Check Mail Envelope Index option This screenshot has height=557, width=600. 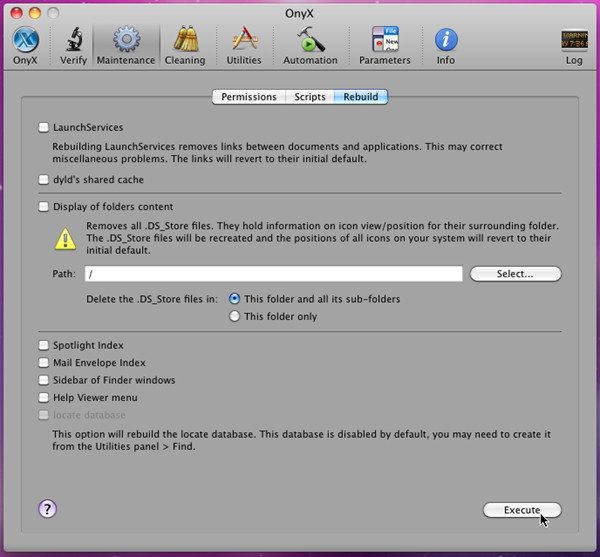pos(44,363)
